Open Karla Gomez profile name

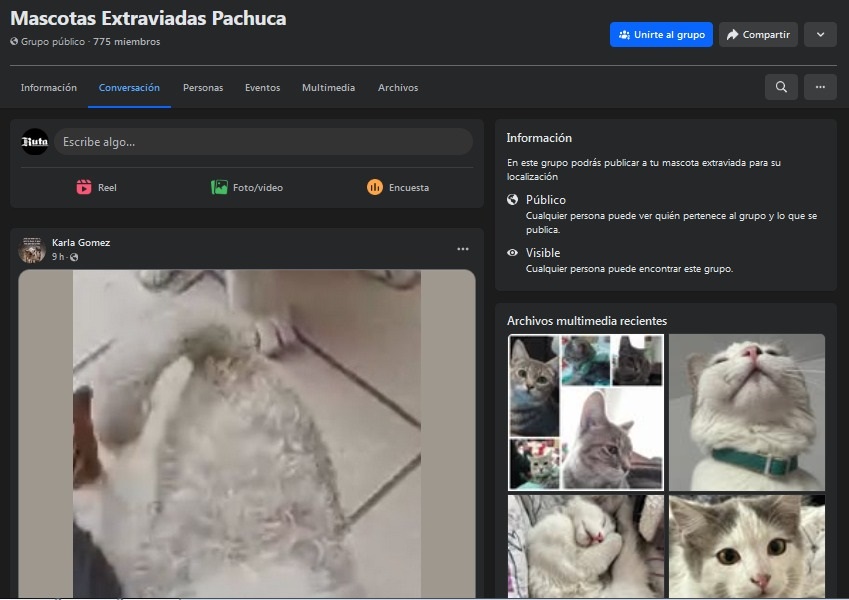click(81, 243)
